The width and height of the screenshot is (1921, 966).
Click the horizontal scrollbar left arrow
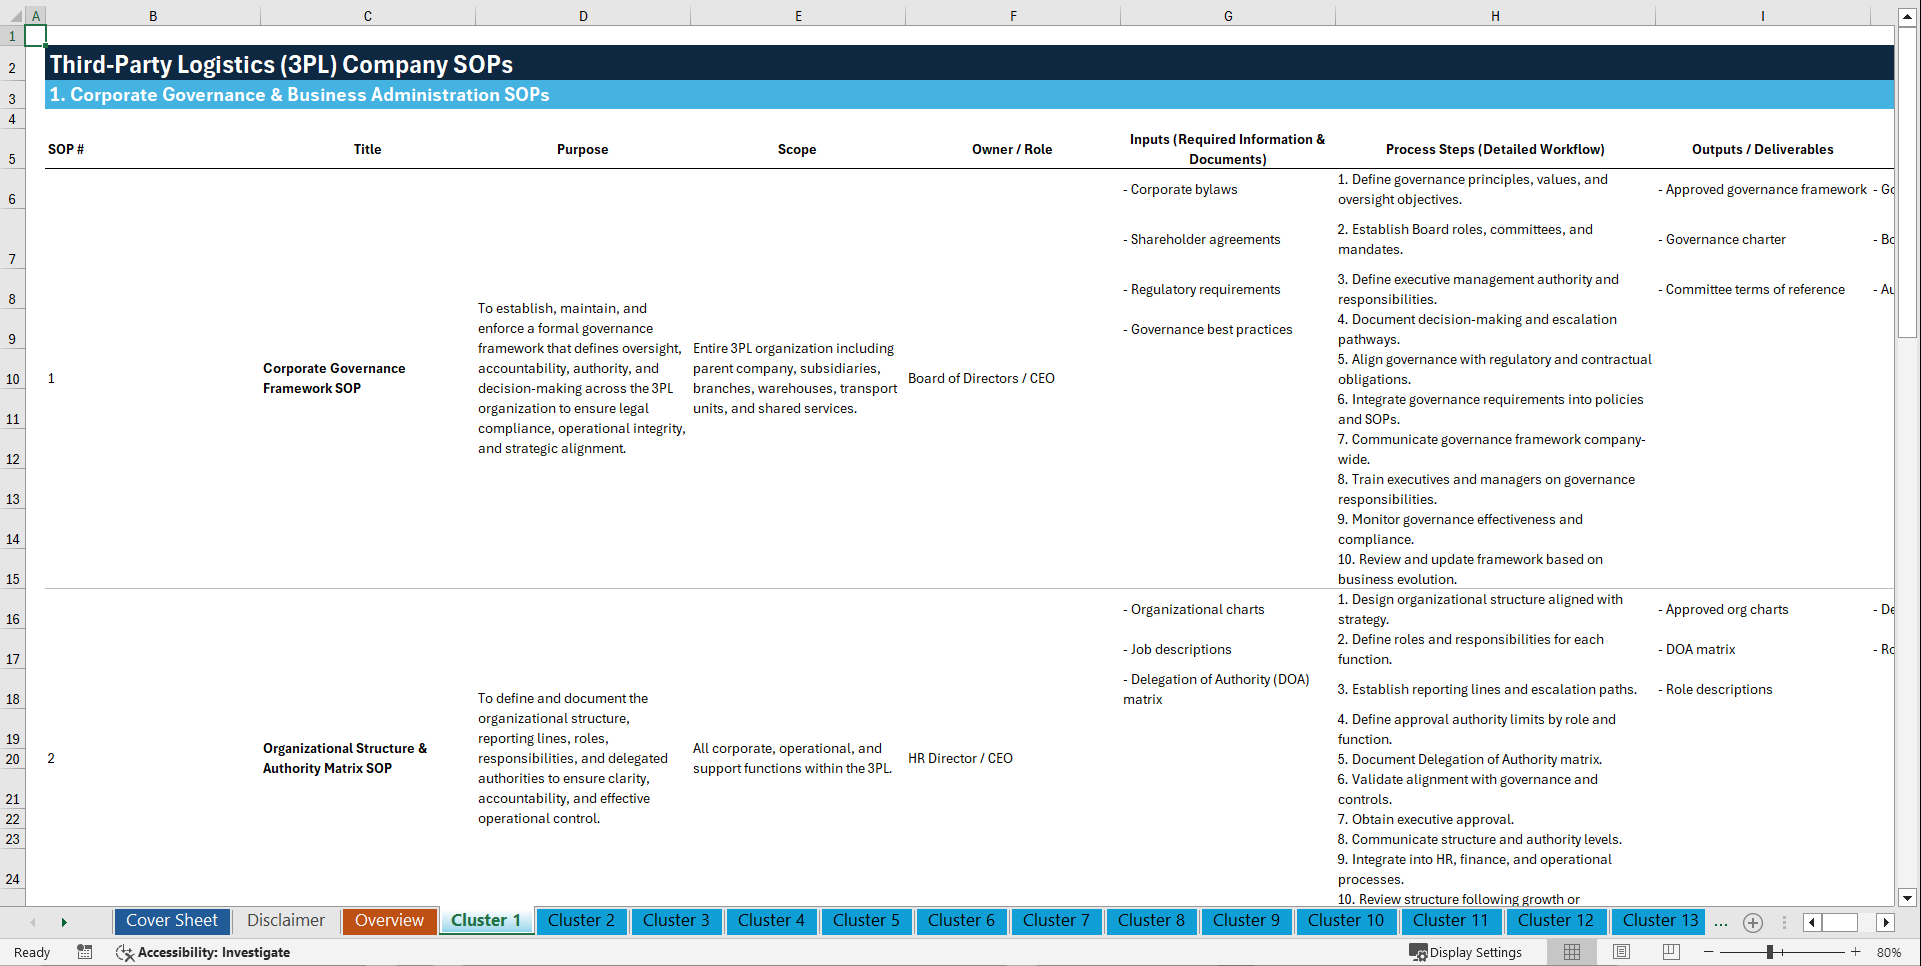pos(1810,922)
